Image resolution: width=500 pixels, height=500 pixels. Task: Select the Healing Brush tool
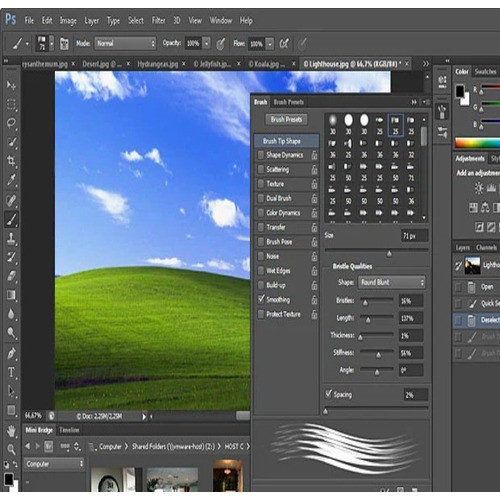tap(11, 201)
